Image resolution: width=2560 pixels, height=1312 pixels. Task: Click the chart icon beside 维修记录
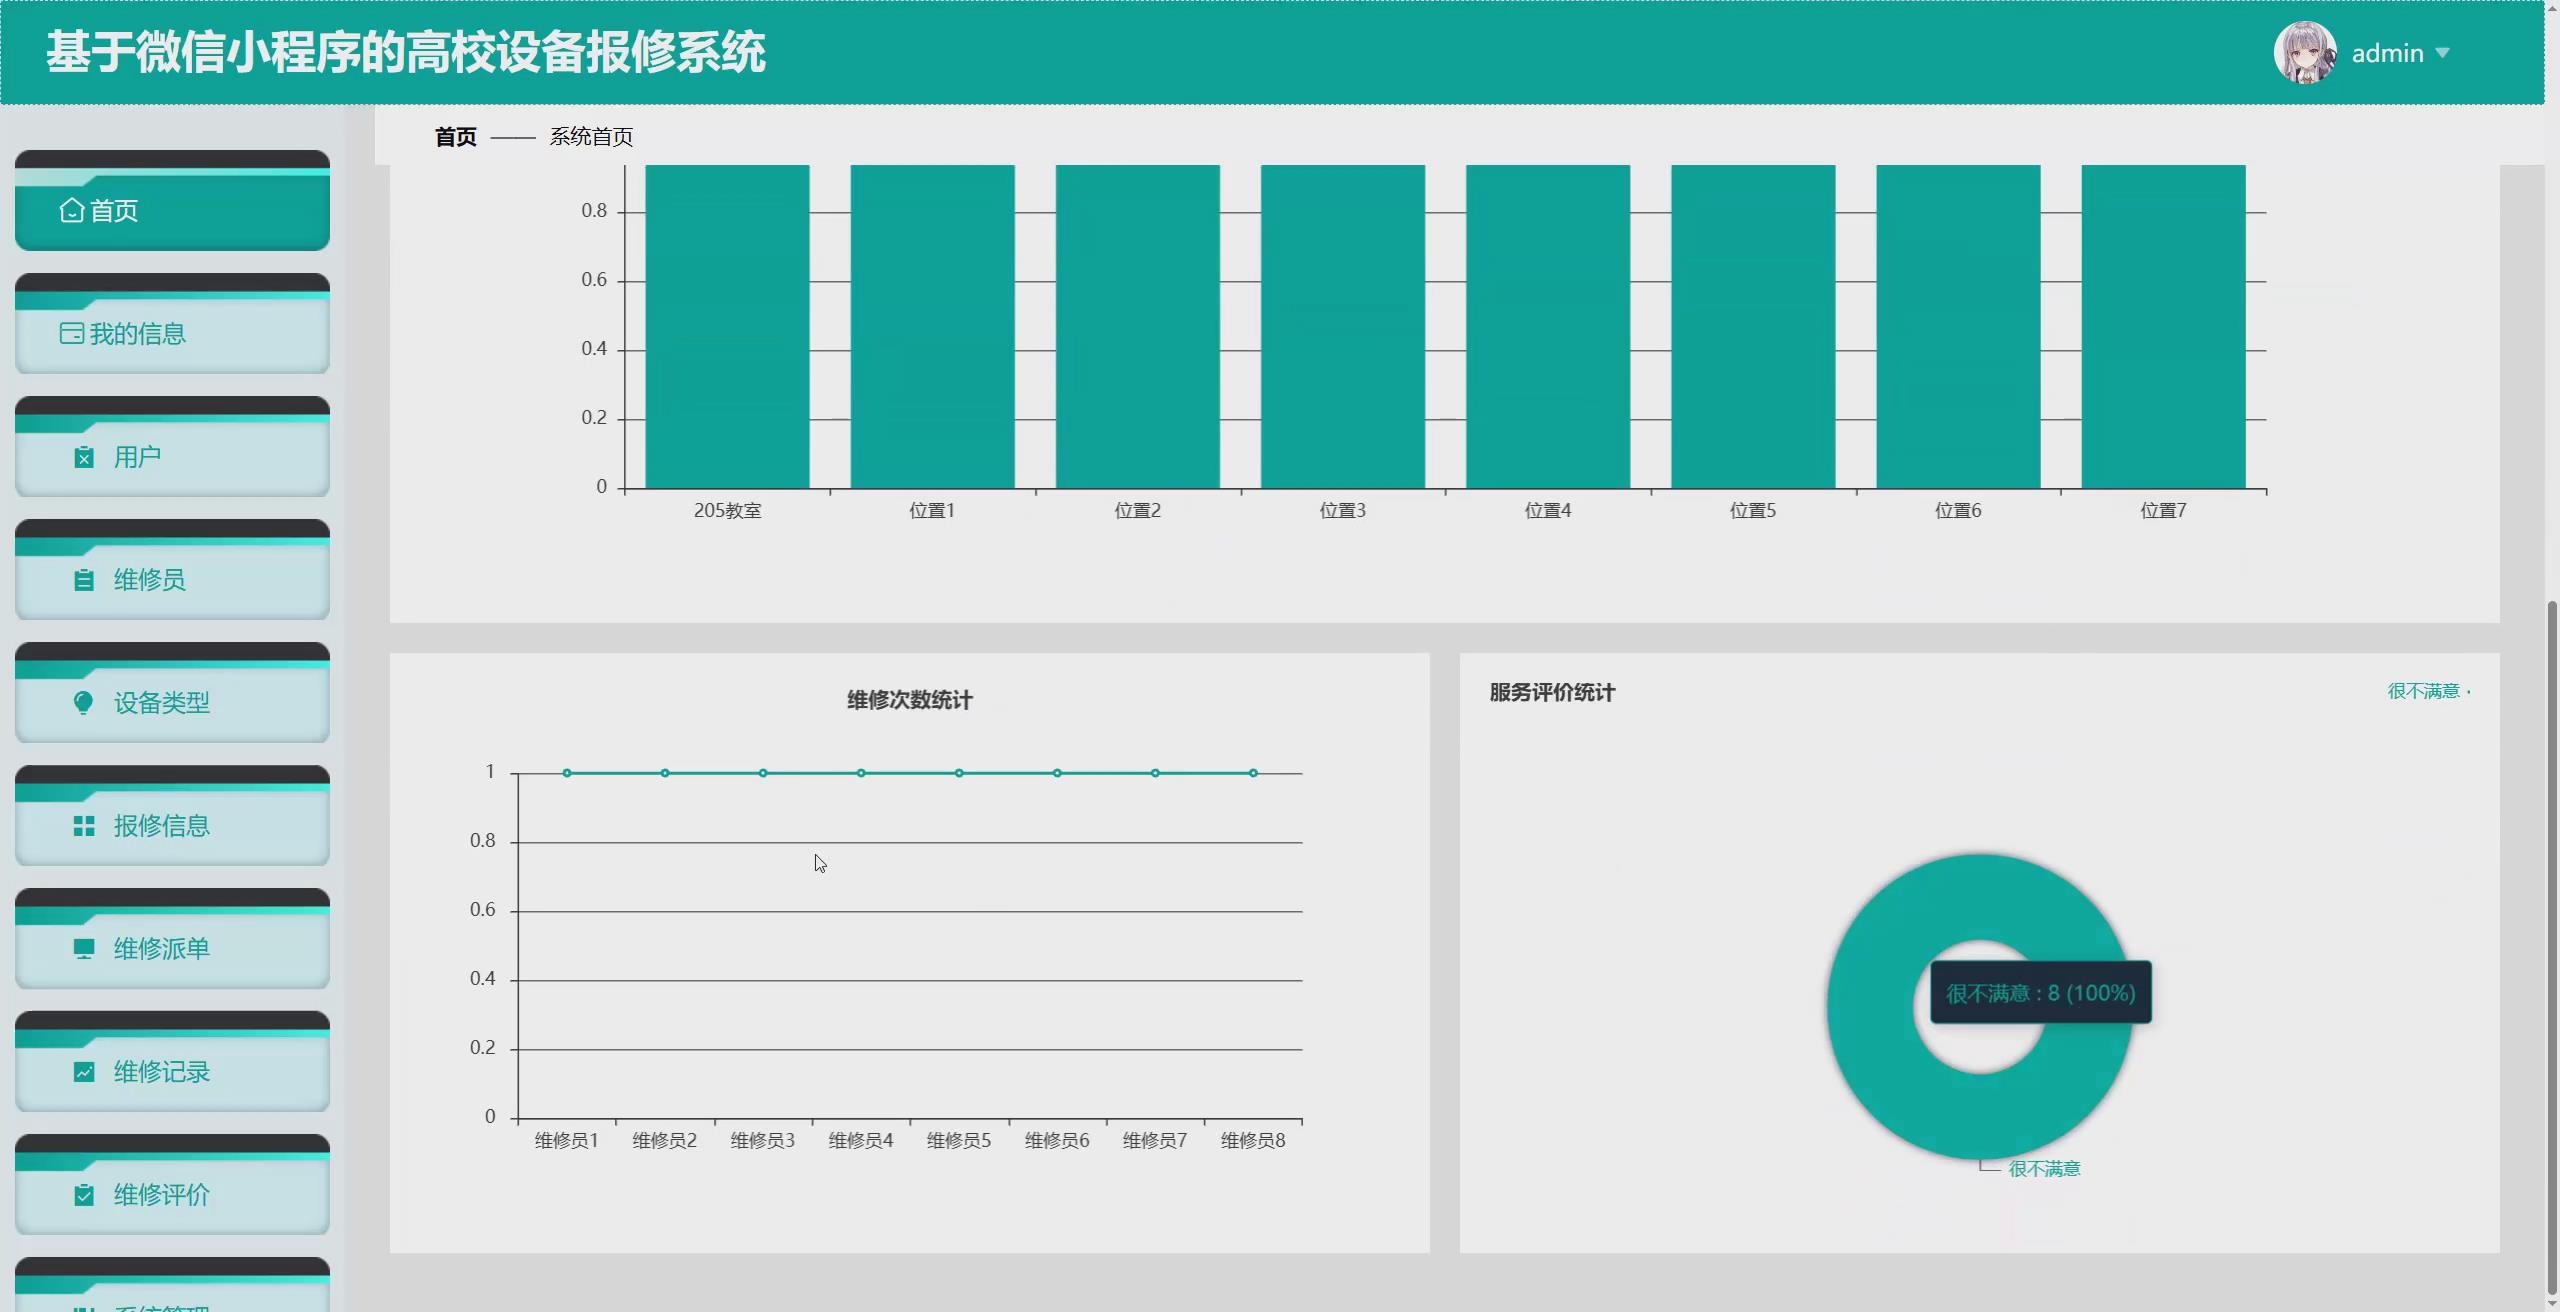point(84,1071)
